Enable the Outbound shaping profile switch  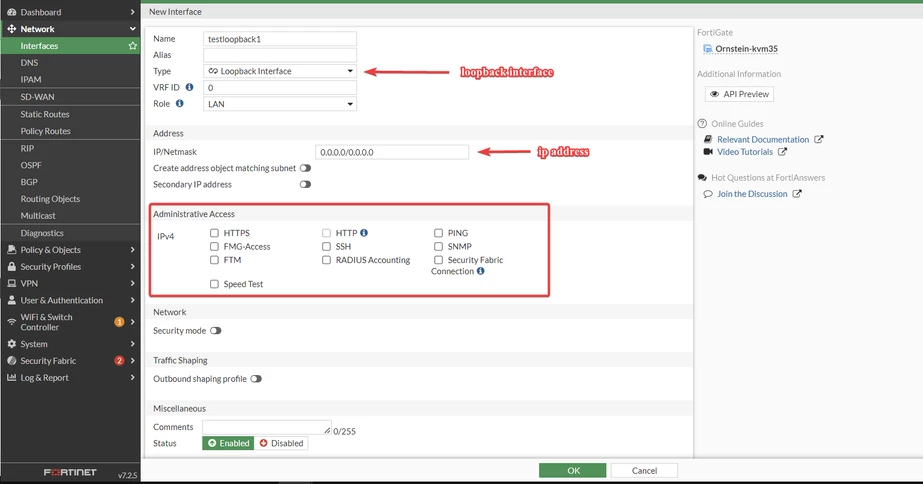click(255, 379)
